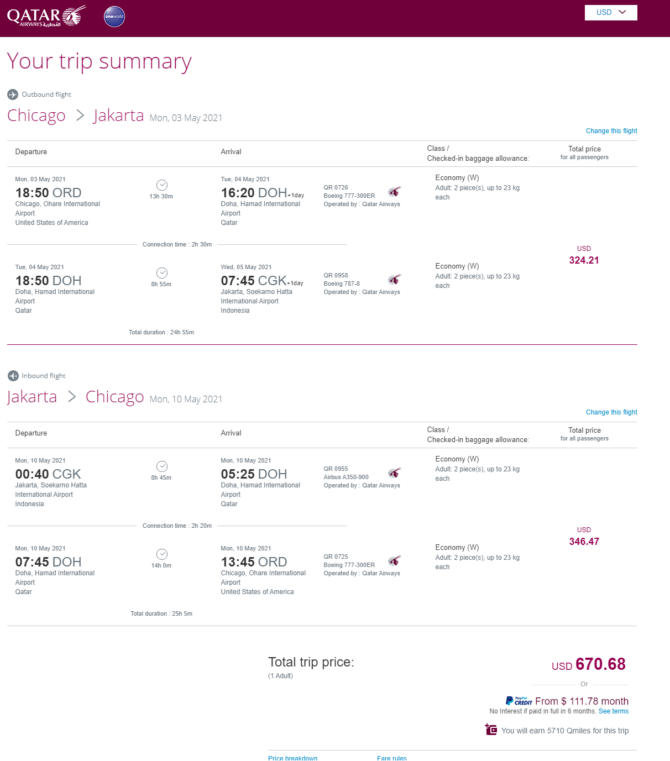Click the 8h 55m duration clock icon
This screenshot has width=670, height=761.
[x=162, y=273]
